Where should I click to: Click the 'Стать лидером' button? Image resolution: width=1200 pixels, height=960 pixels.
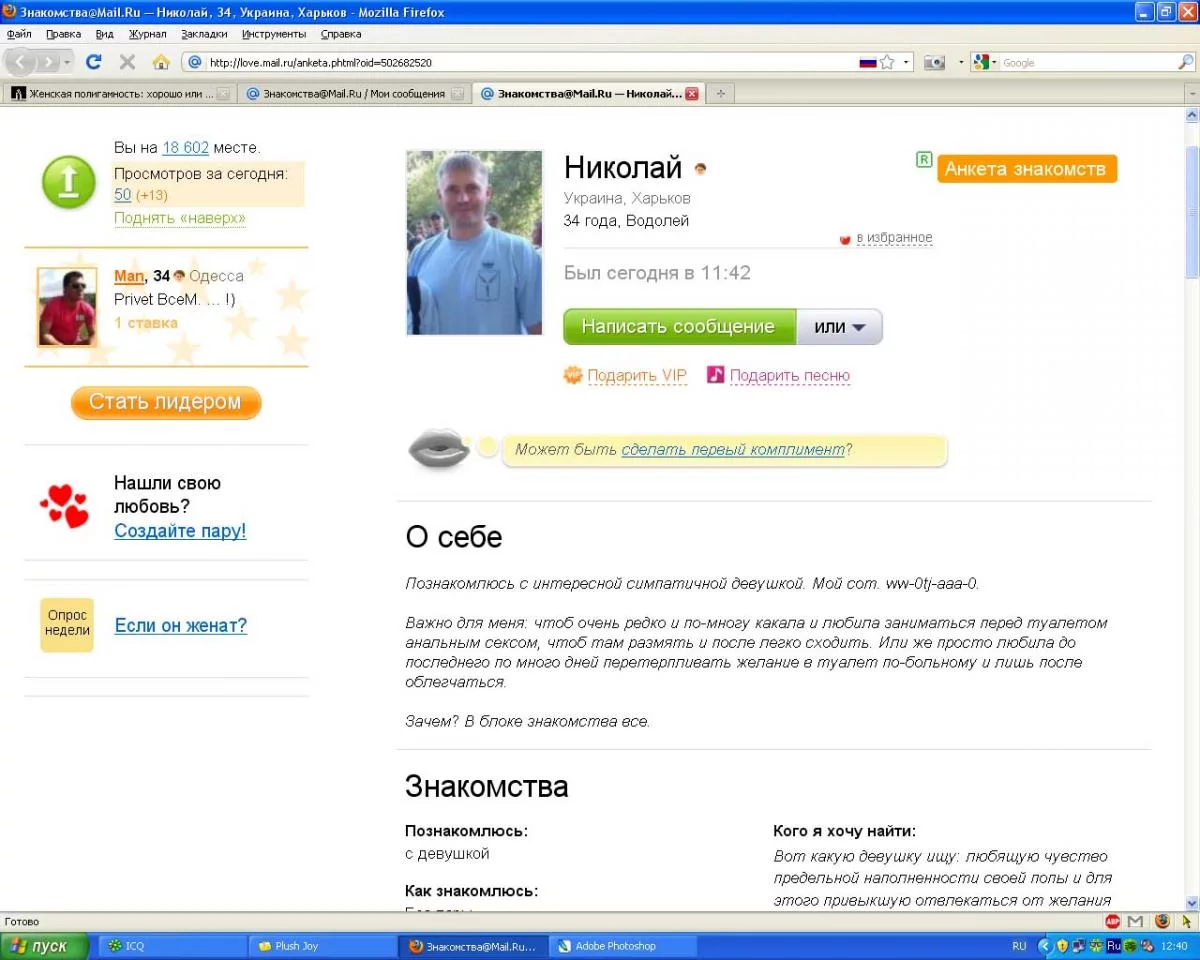pos(165,402)
